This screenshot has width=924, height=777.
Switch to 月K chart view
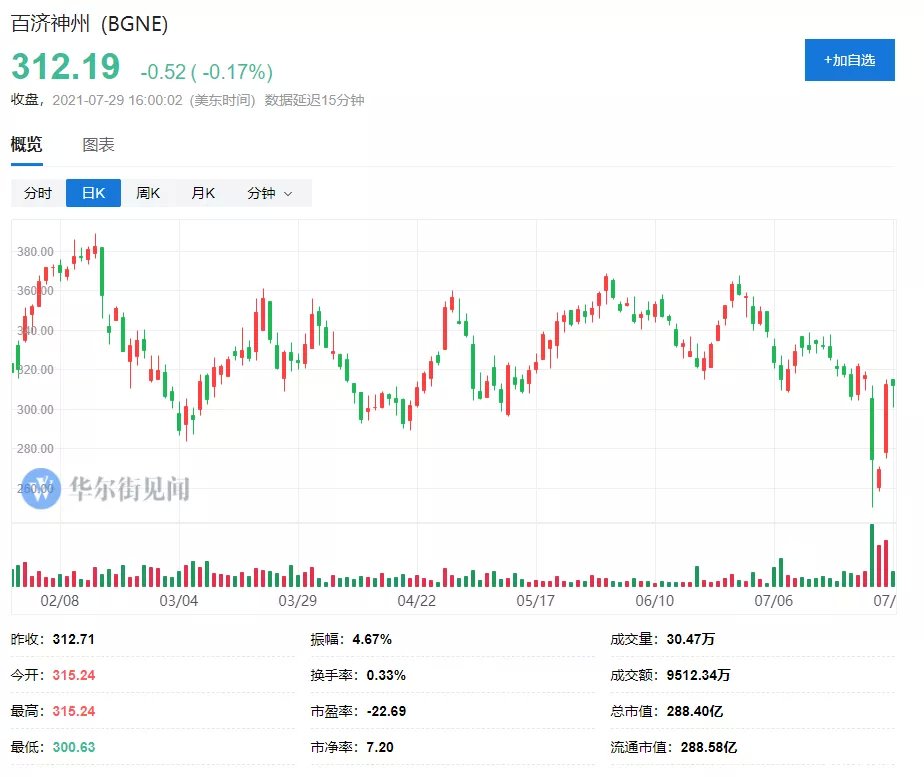203,193
